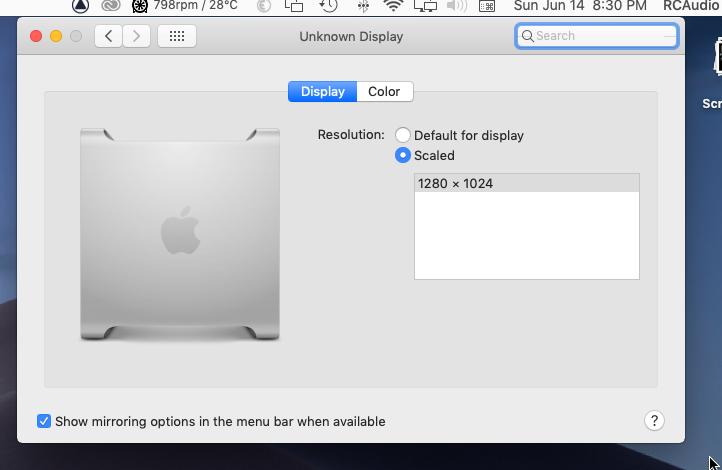Toggle Show mirroring options checkbox
The image size is (722, 470).
click(44, 421)
